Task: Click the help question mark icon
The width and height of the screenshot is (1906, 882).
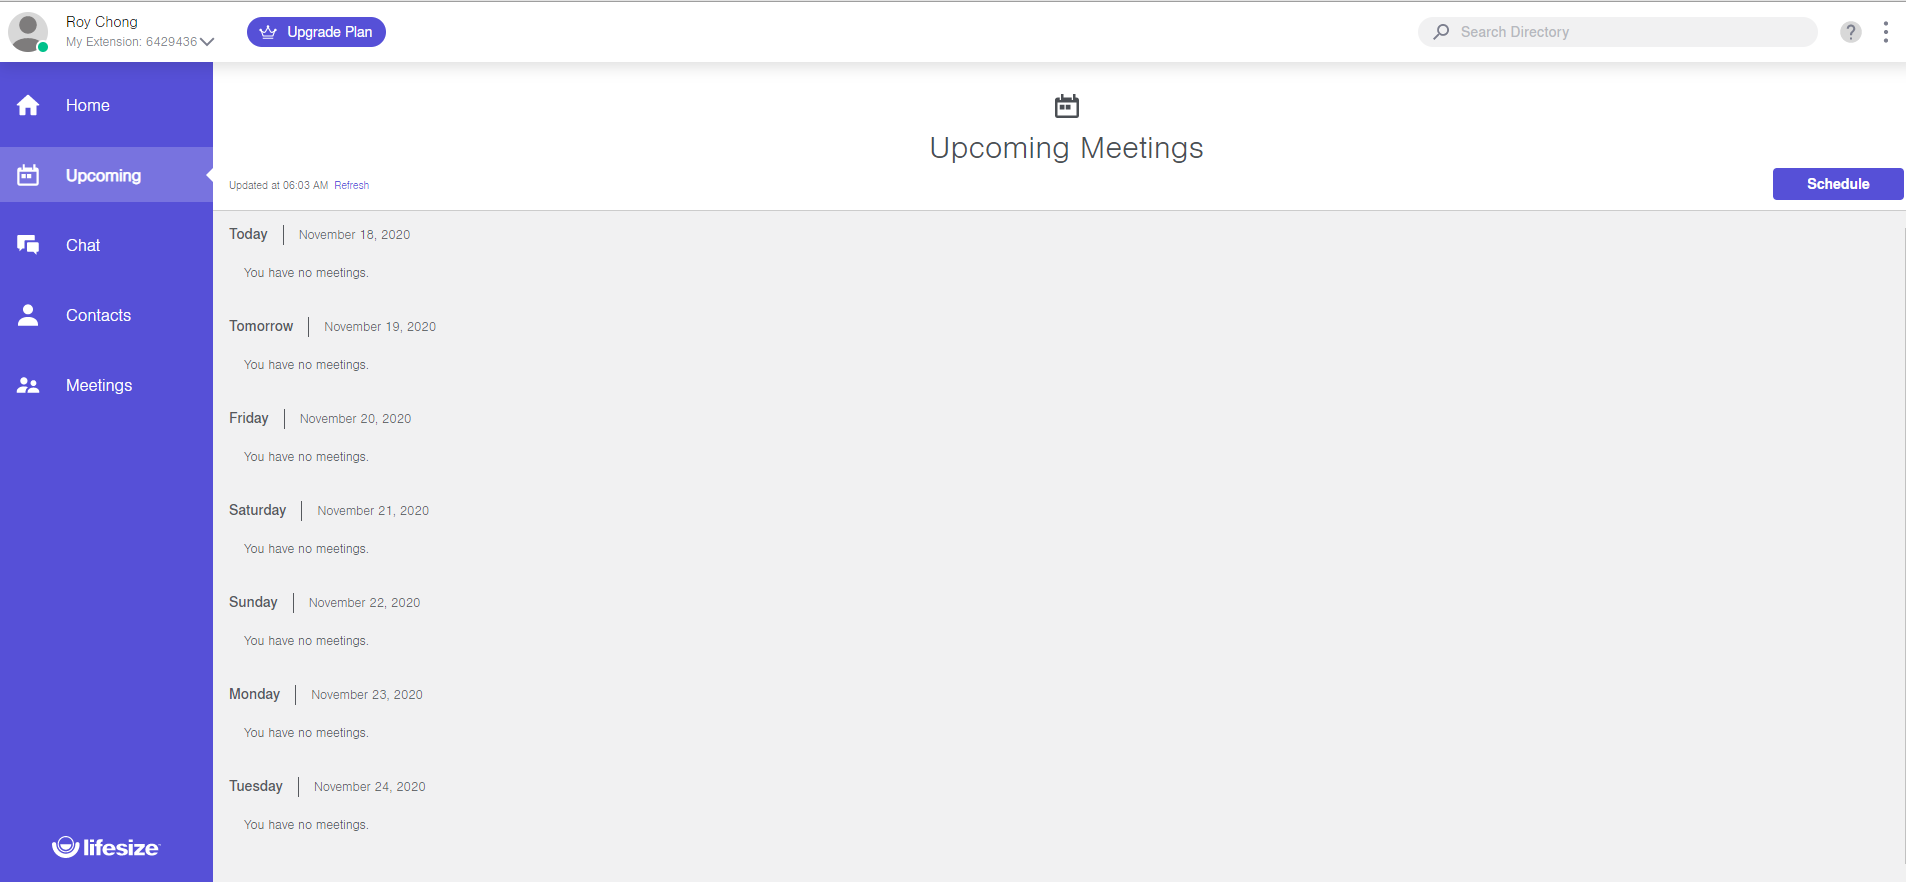Action: (x=1851, y=32)
